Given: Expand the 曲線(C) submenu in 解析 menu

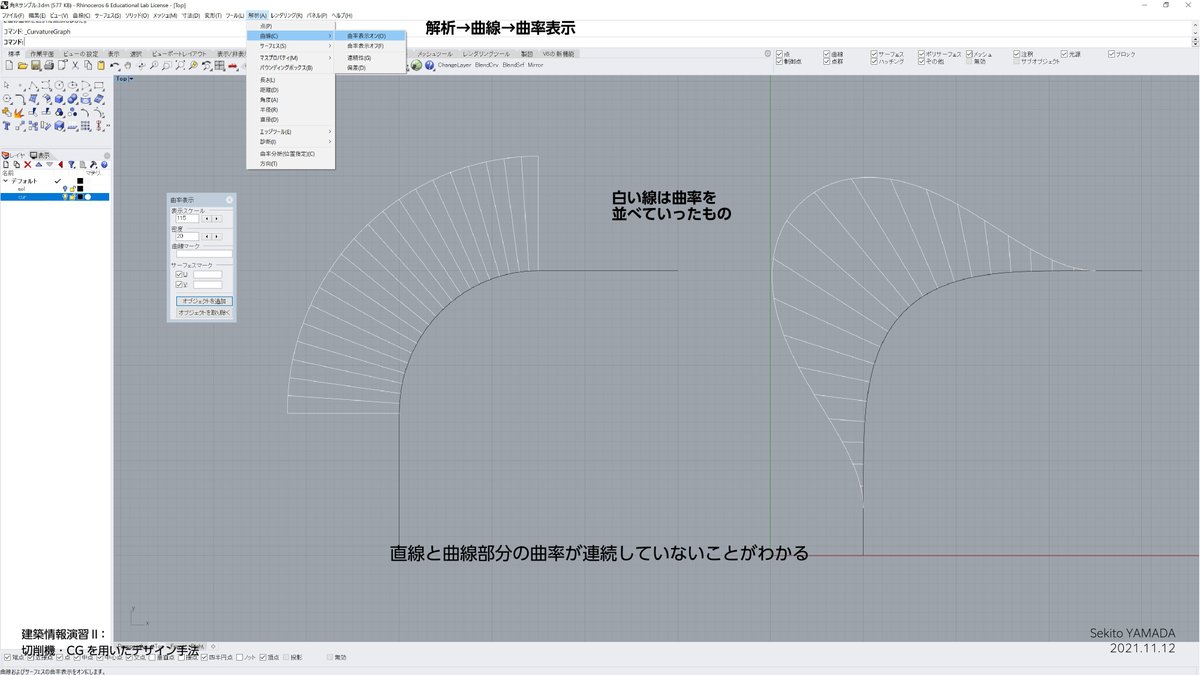Looking at the screenshot, I should pyautogui.click(x=290, y=36).
